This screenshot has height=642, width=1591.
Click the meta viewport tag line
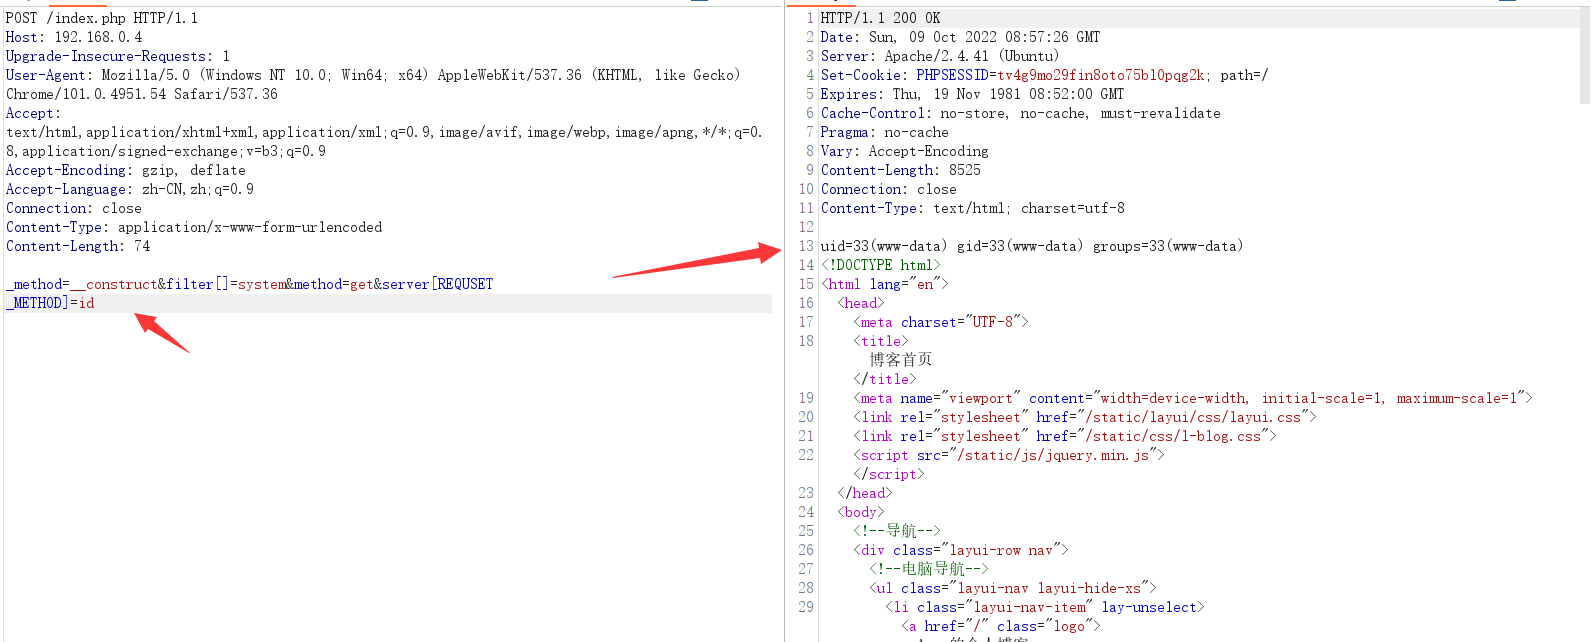pyautogui.click(x=1192, y=398)
